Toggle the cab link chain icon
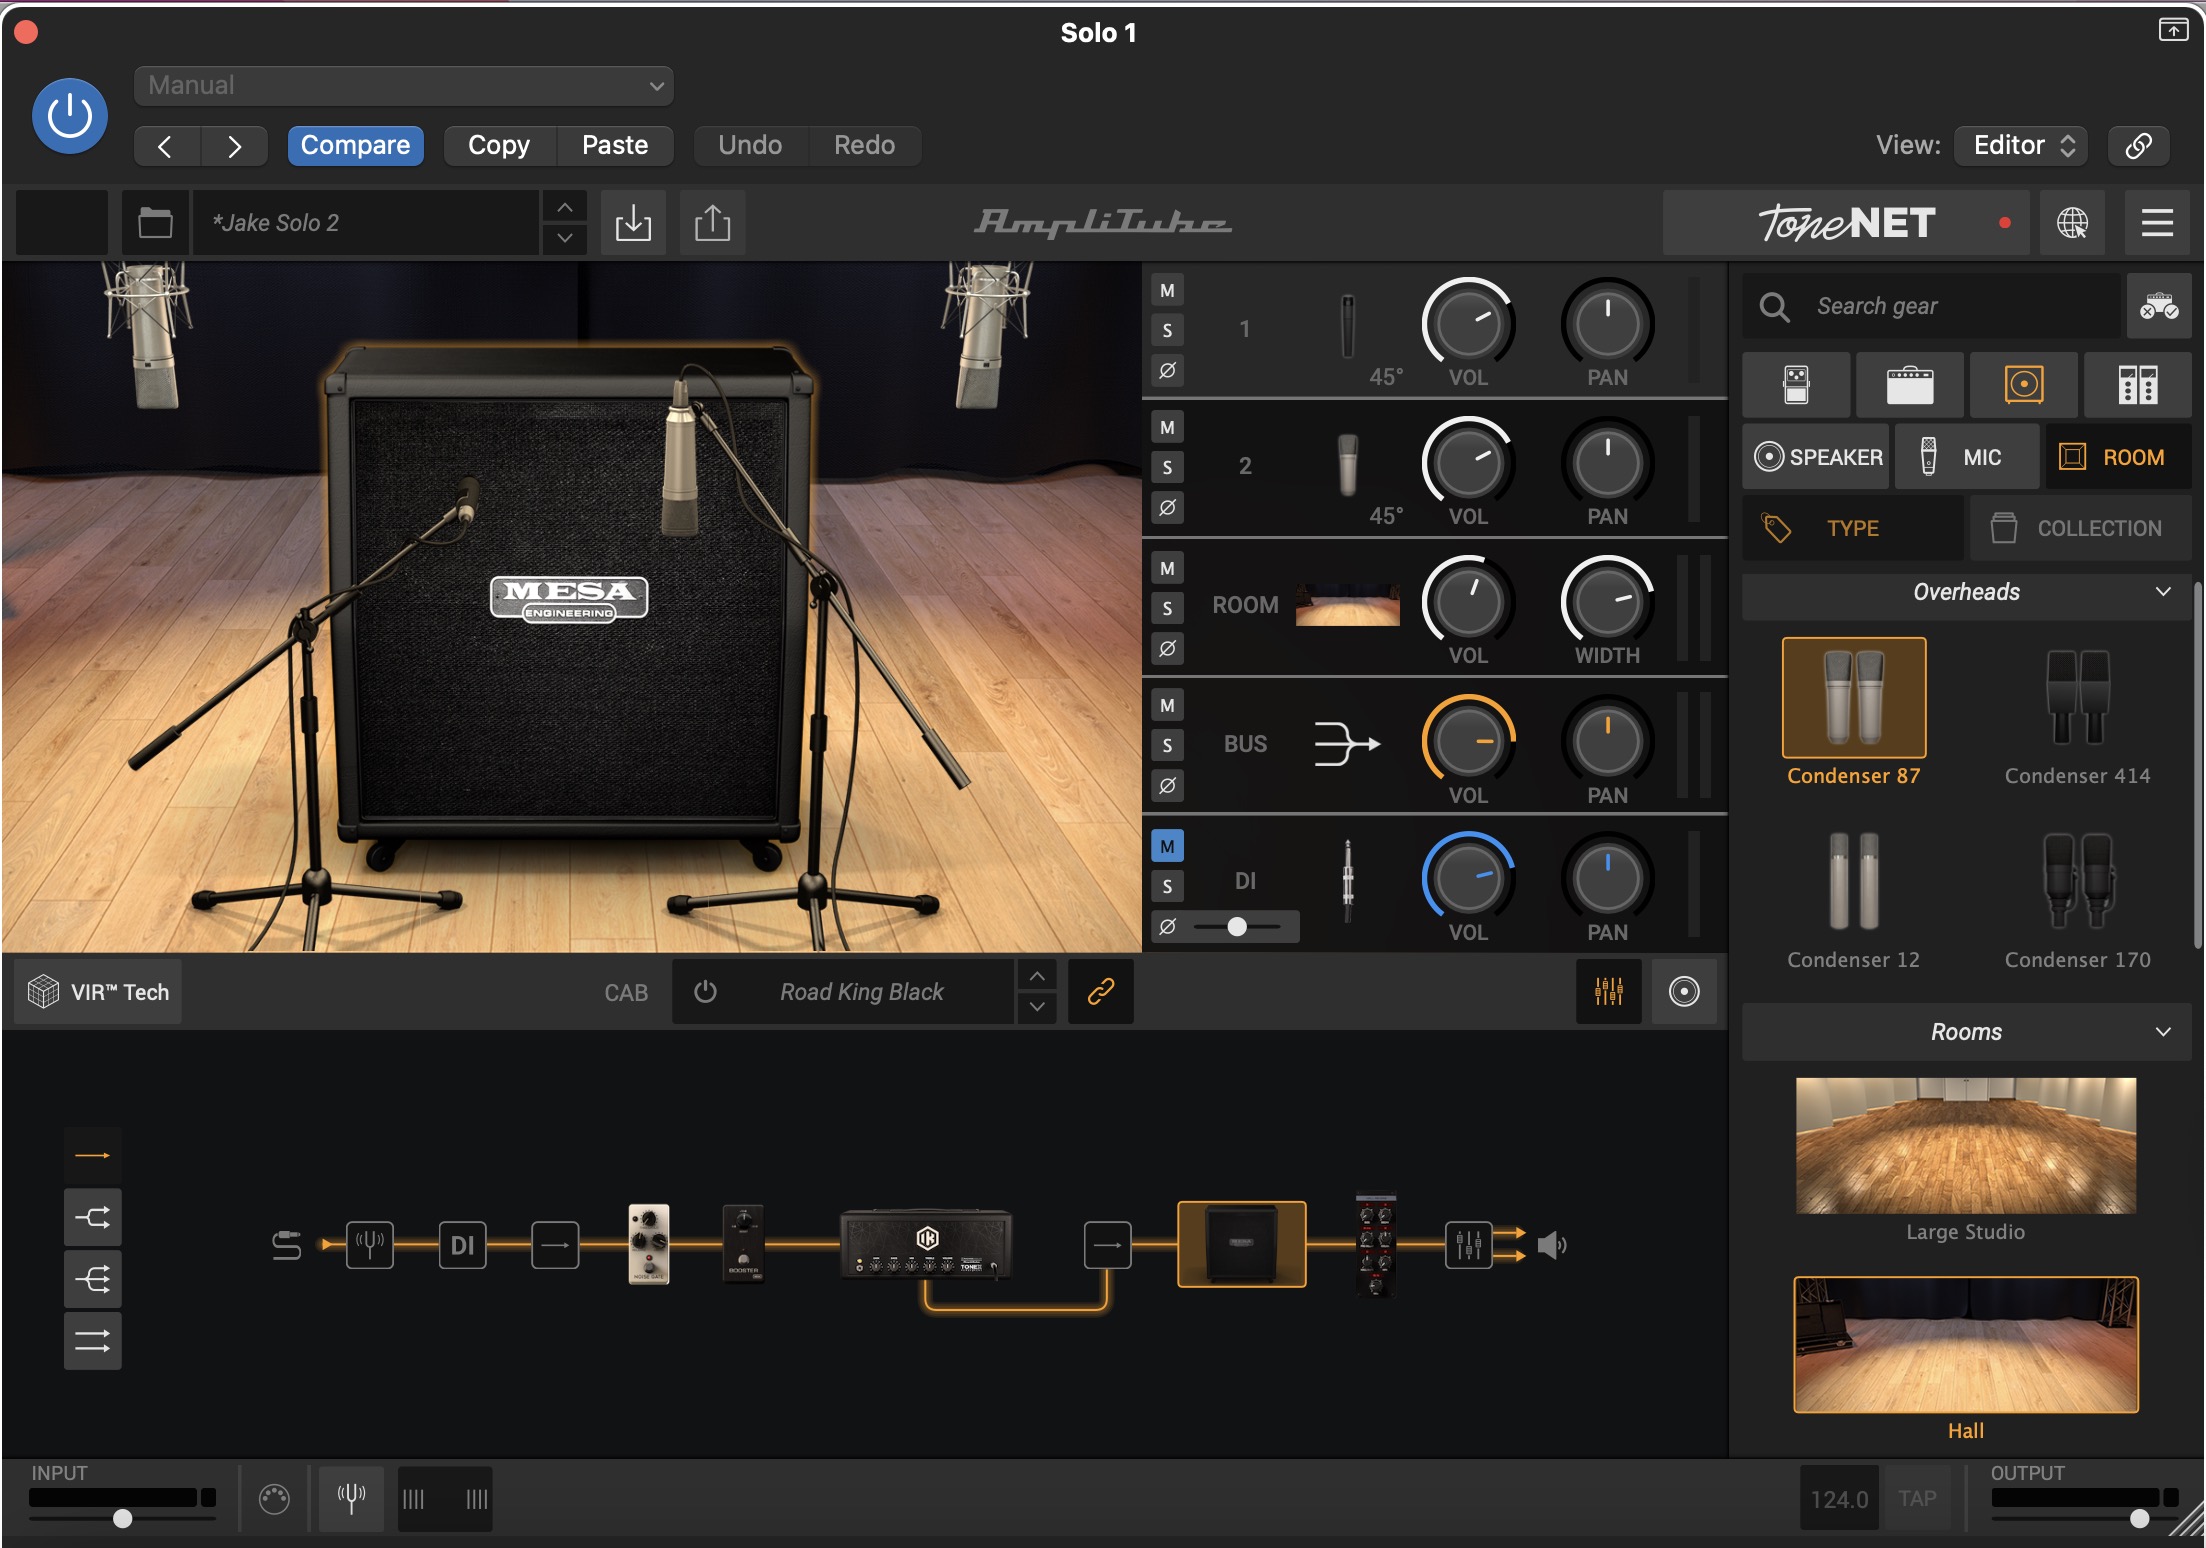The image size is (2206, 1548). (1101, 992)
